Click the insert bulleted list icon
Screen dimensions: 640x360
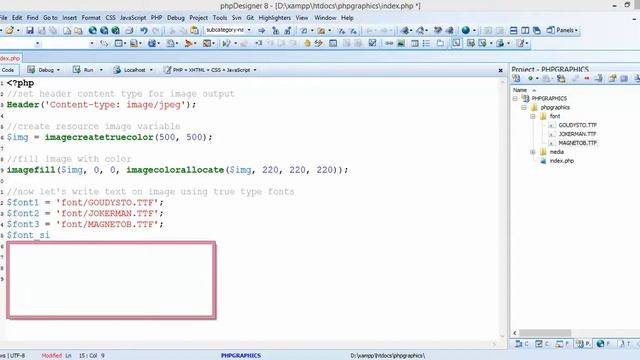pos(426,43)
